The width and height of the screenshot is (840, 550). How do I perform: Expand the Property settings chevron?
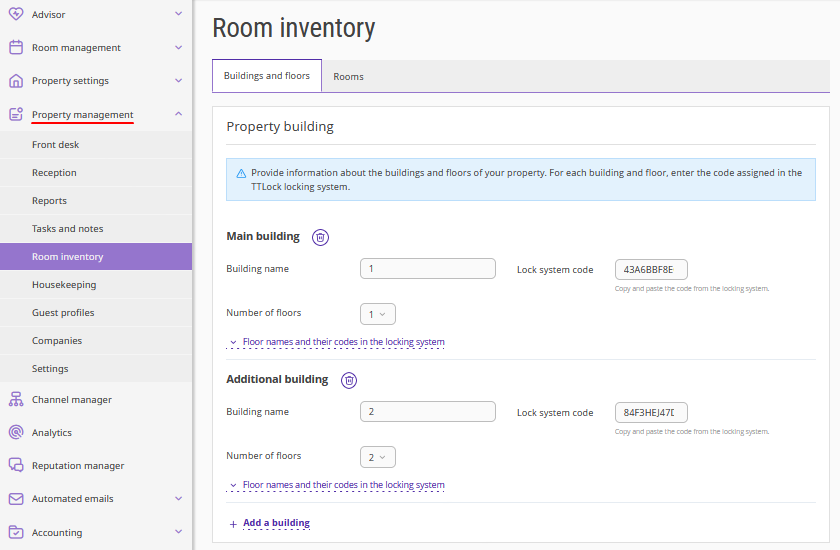[179, 80]
